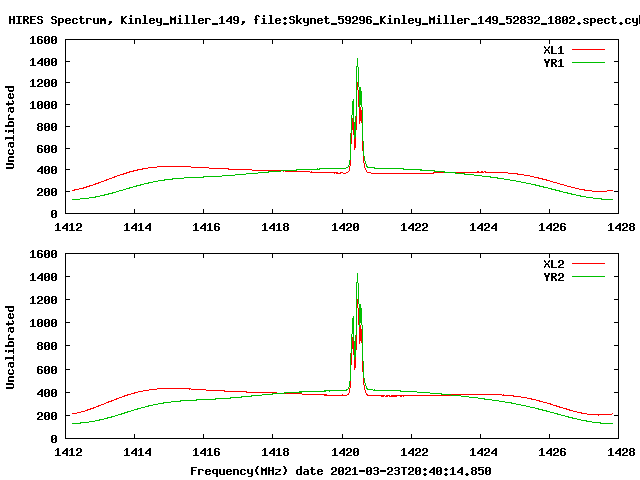Click the 600 tick label in the XL2/YR2 plot
This screenshot has width=640, height=480.
click(47, 370)
